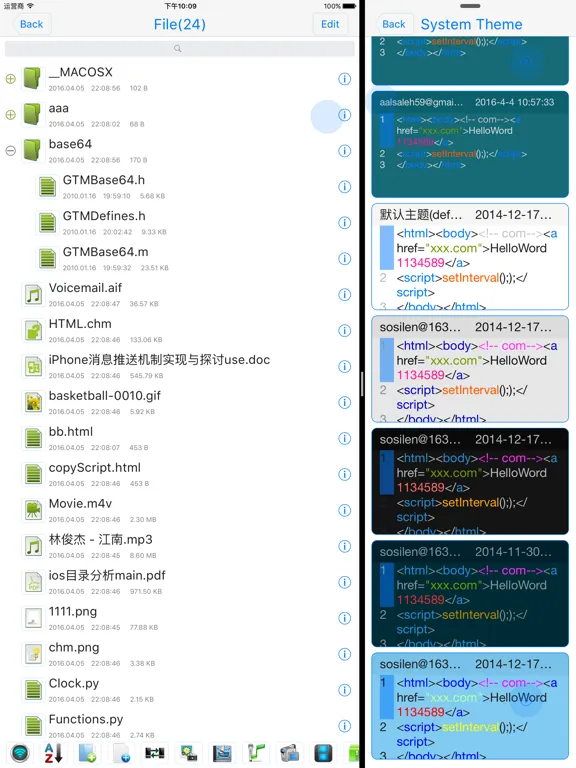Show info for HTML.chm
Viewport: 576px width, 768px height.
click(345, 331)
